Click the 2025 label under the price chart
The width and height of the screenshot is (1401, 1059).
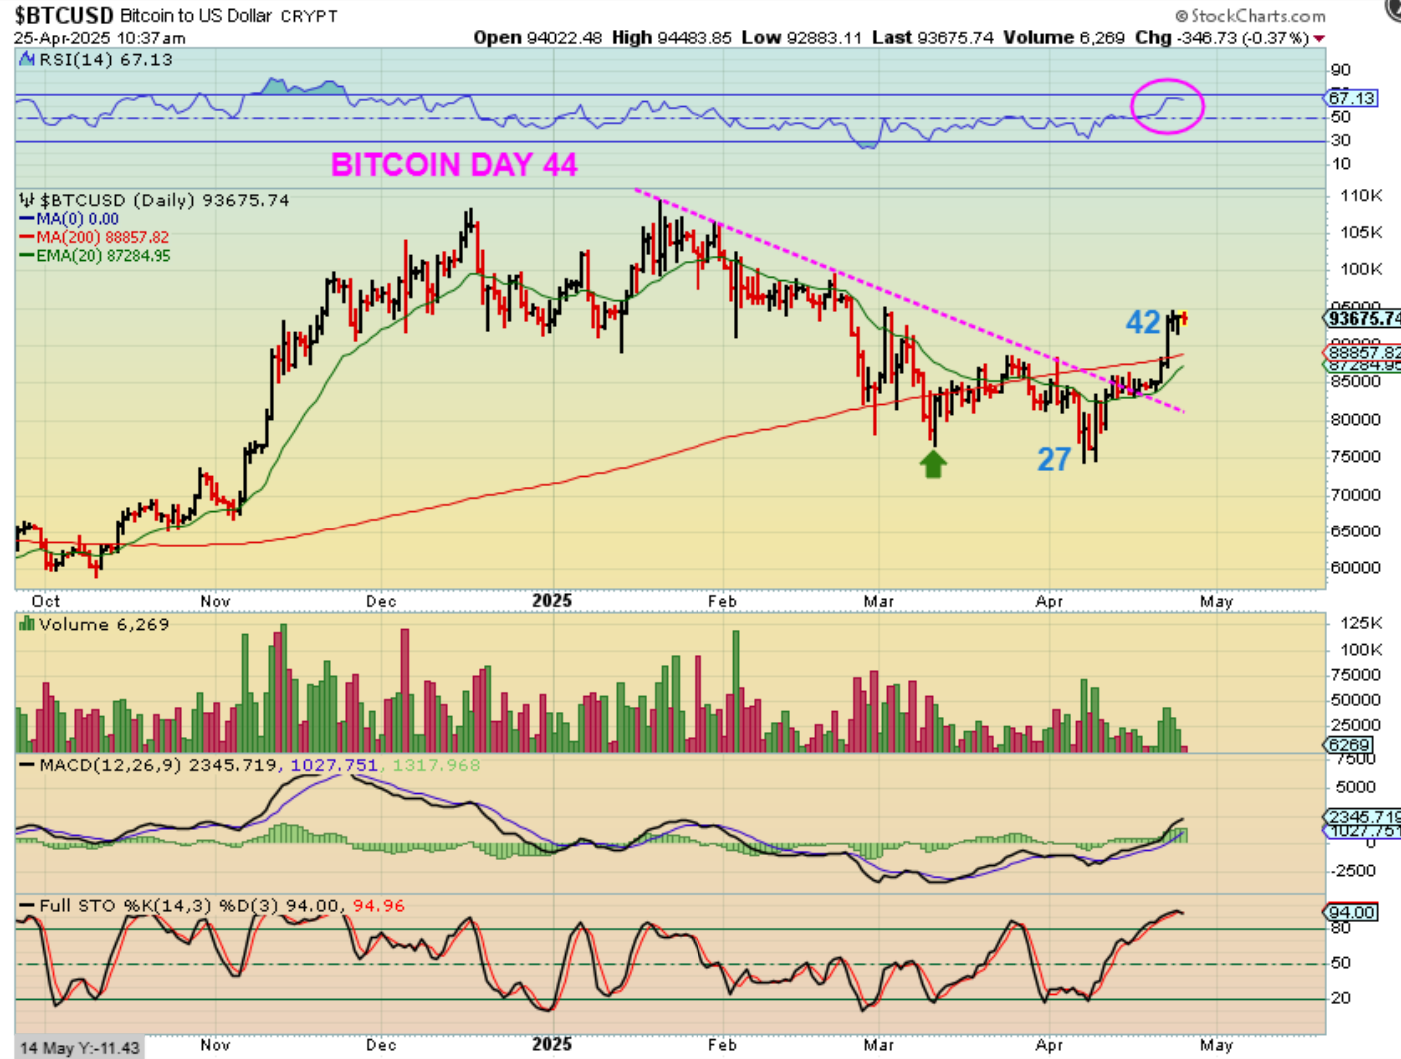pos(552,600)
